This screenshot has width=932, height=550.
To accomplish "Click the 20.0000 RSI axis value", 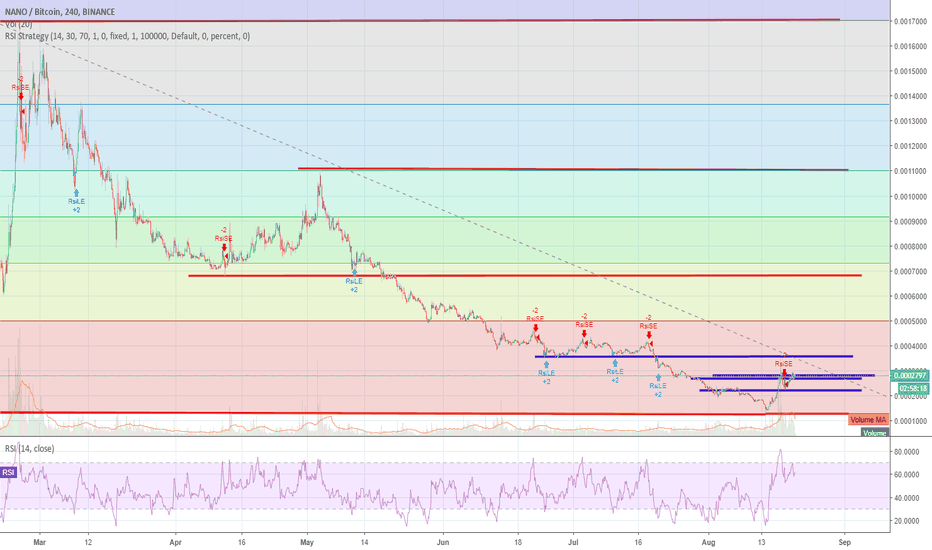I will (x=906, y=521).
